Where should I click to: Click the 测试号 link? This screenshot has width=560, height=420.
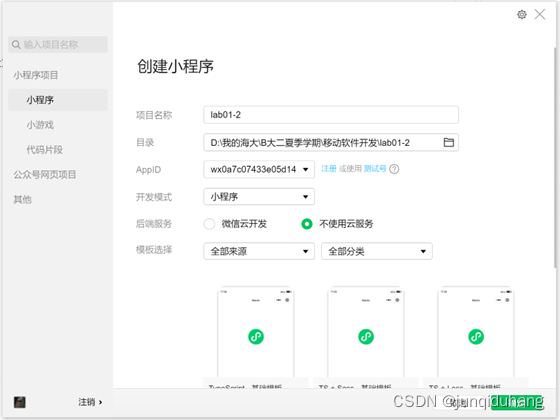375,169
